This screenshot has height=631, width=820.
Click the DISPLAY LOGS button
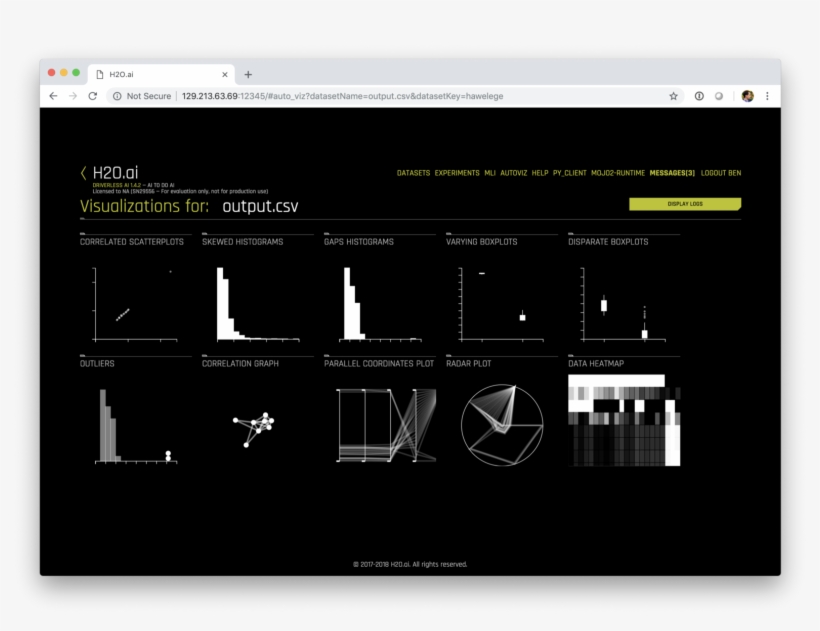click(x=684, y=203)
